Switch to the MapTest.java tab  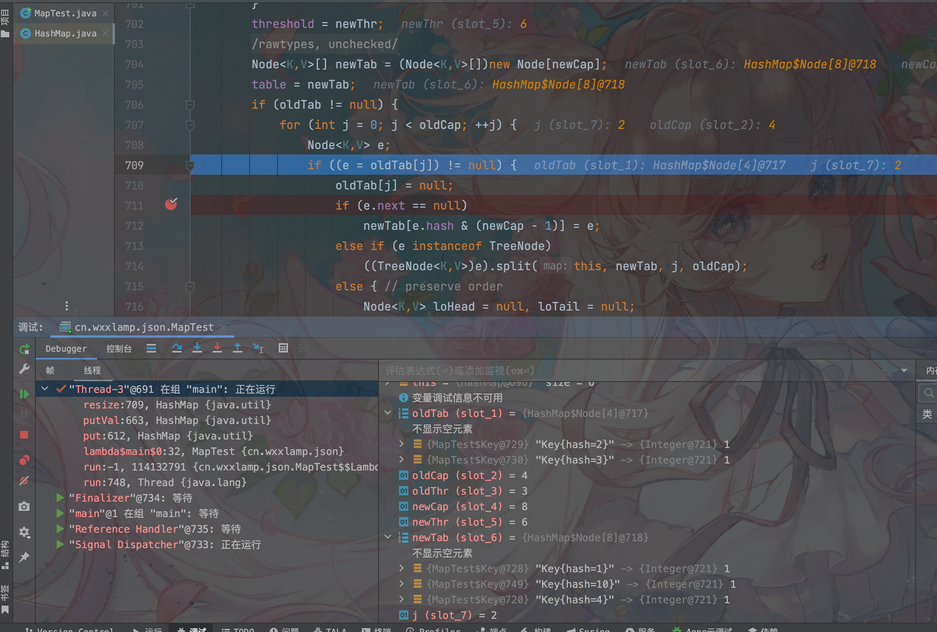click(65, 13)
